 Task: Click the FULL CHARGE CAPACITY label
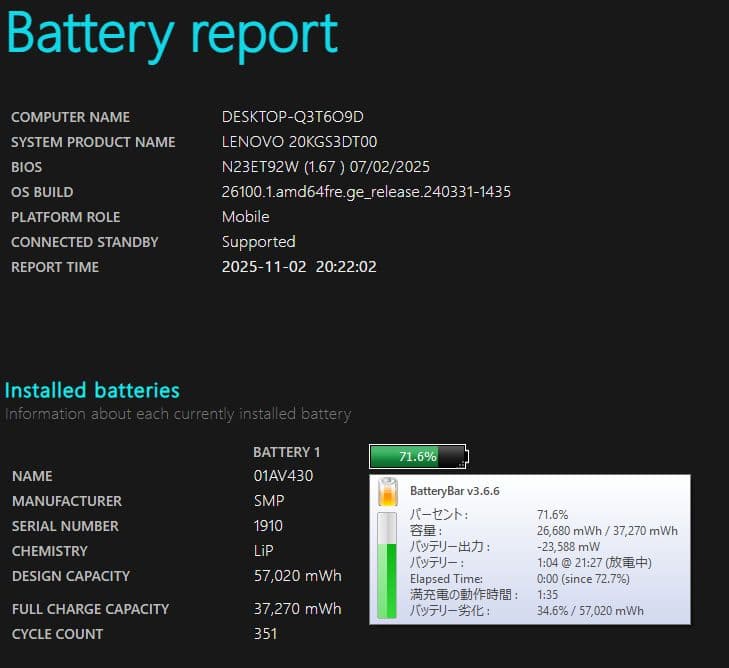point(90,609)
